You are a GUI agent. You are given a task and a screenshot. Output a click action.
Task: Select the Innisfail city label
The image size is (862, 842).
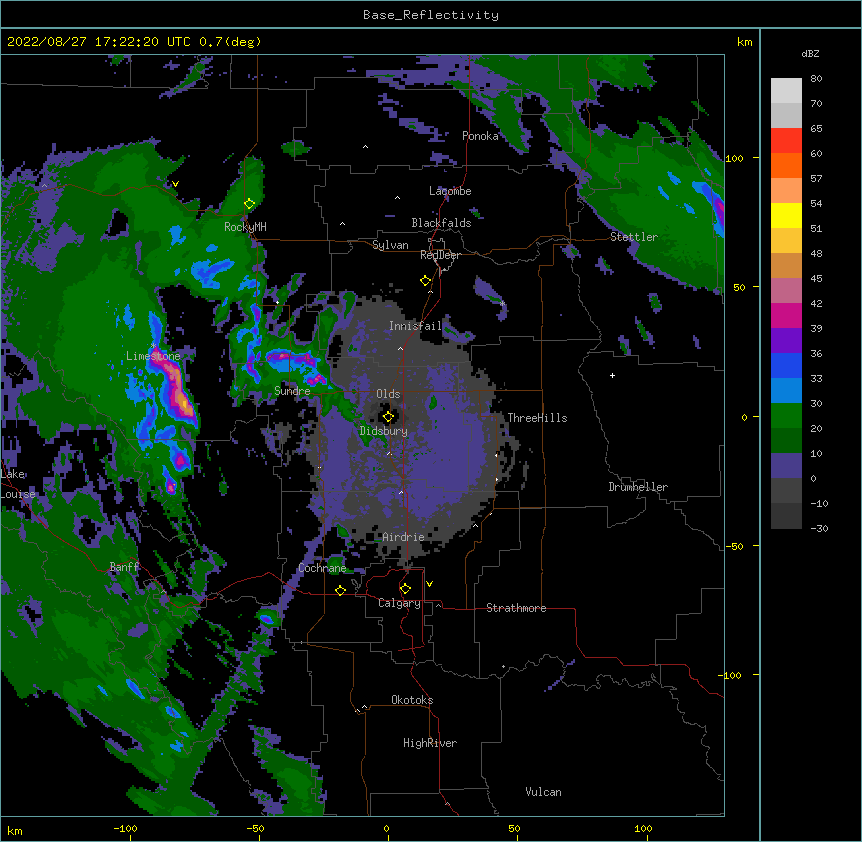[x=415, y=326]
